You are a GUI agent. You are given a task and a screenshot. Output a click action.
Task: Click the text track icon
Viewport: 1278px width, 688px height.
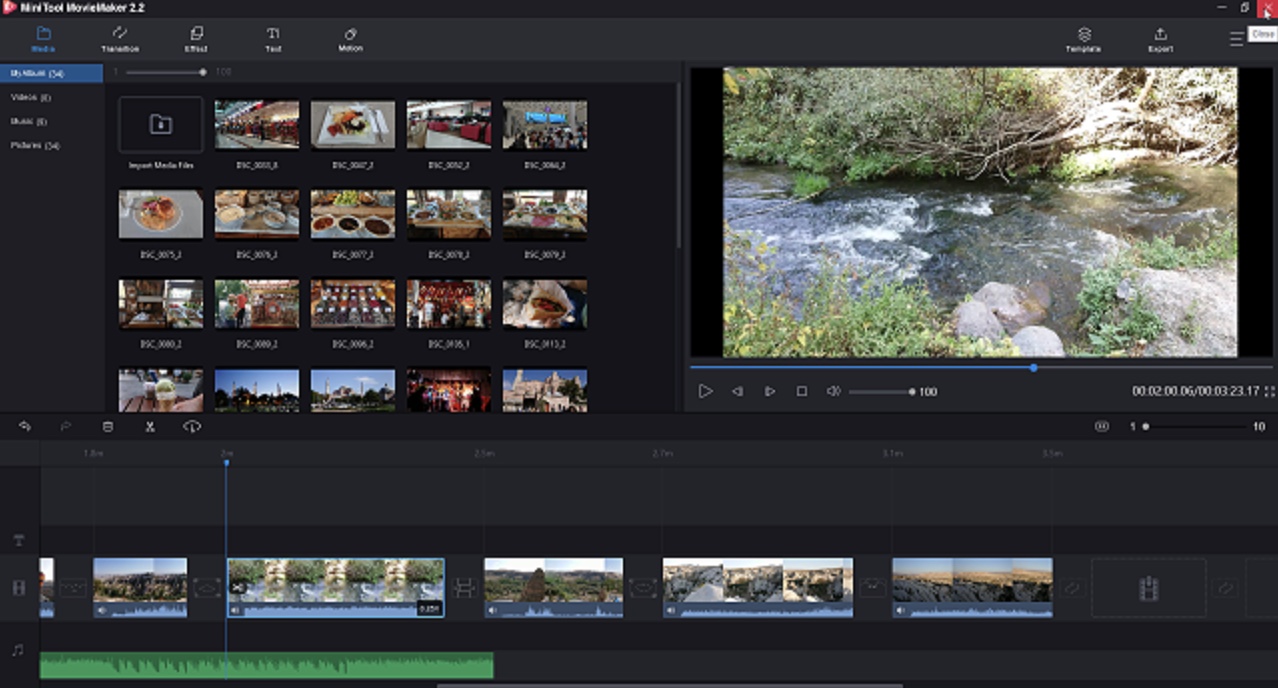click(18, 540)
